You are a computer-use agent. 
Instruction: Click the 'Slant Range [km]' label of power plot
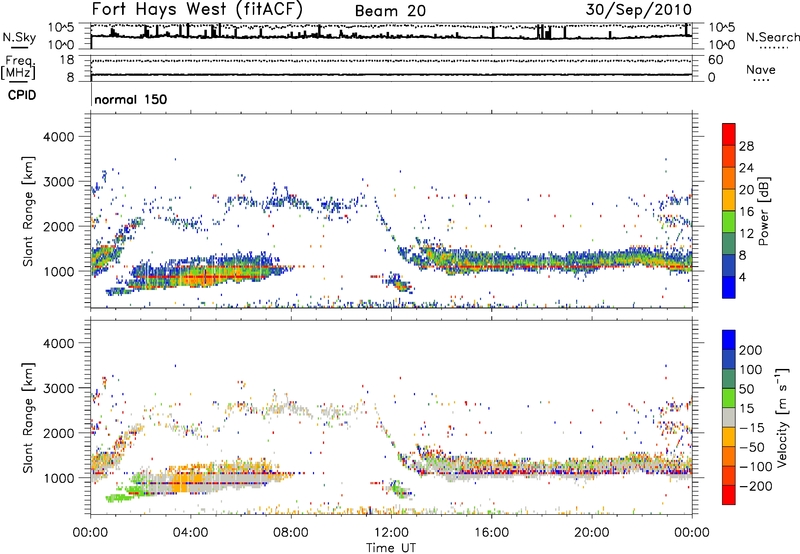(28, 211)
